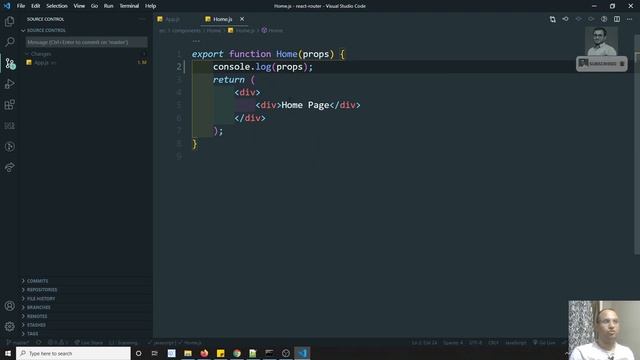Open the Selection menu
The width and height of the screenshot is (640, 360).
pyautogui.click(x=57, y=6)
